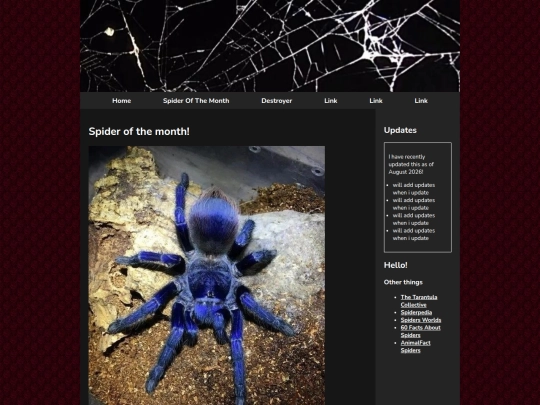
Task: Visit the AnimalFact Spiders link
Action: (415, 346)
